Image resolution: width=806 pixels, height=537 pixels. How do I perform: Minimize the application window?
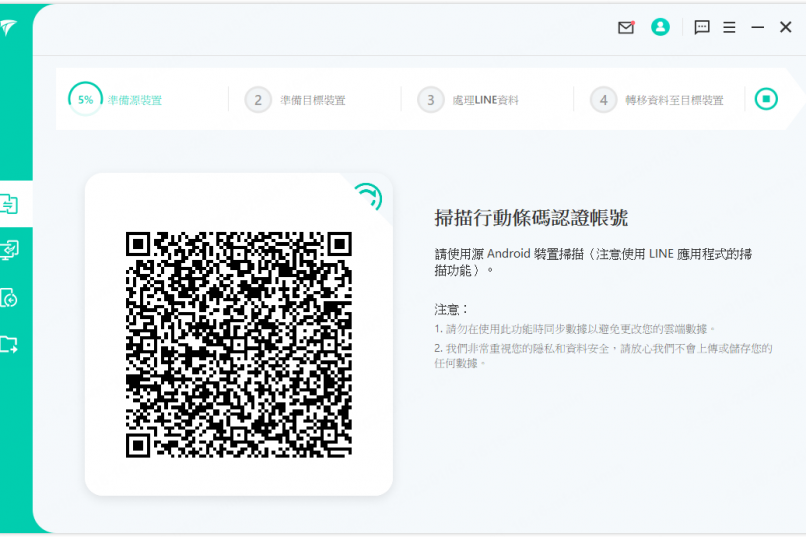[758, 28]
